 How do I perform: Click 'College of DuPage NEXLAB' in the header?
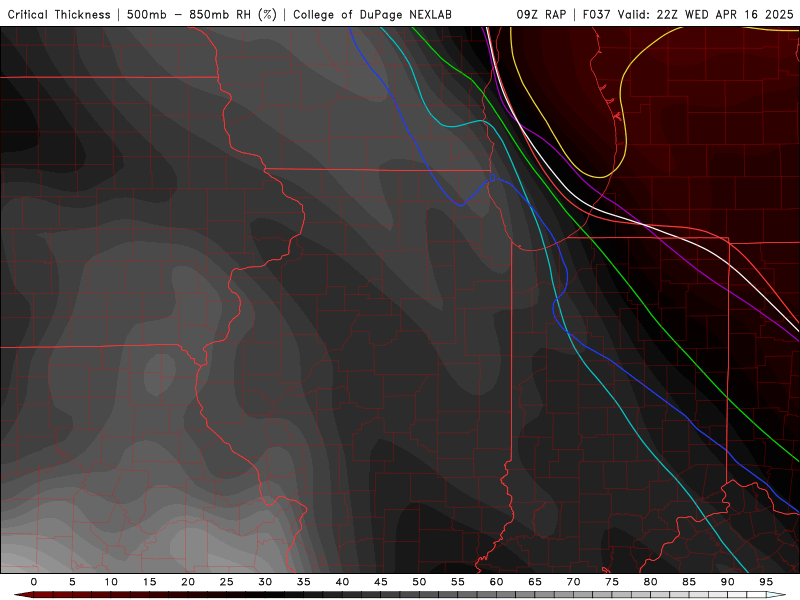(372, 15)
